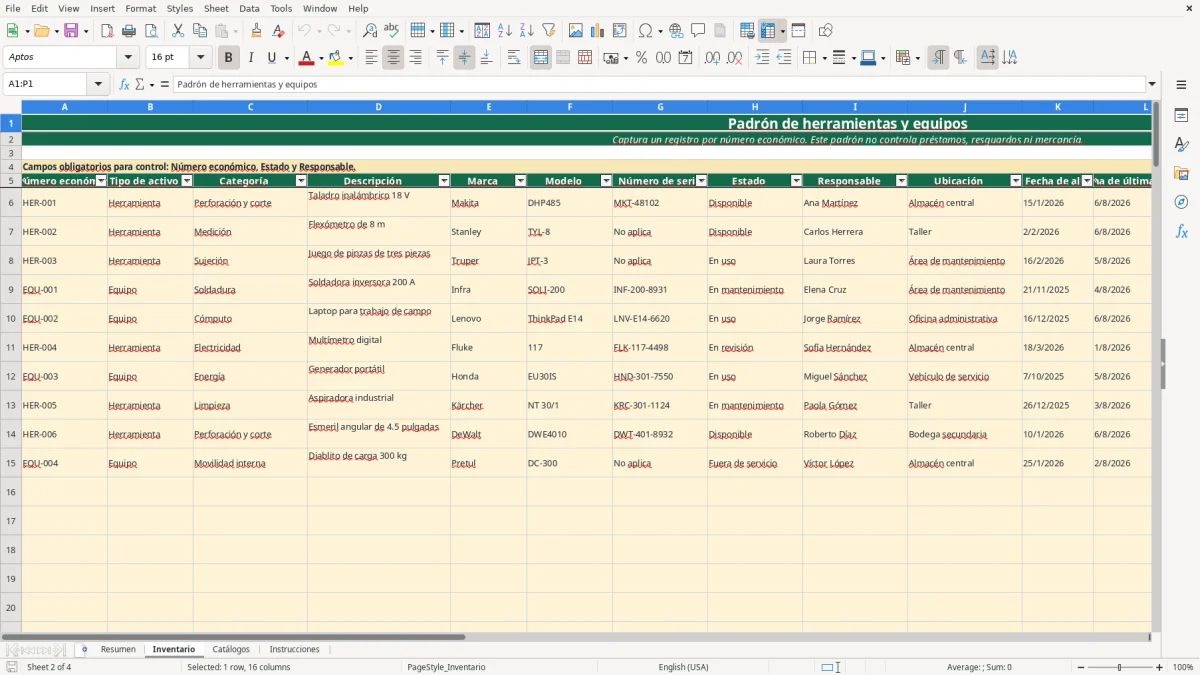Toggle Bold formatting
This screenshot has width=1200, height=675.
[229, 58]
